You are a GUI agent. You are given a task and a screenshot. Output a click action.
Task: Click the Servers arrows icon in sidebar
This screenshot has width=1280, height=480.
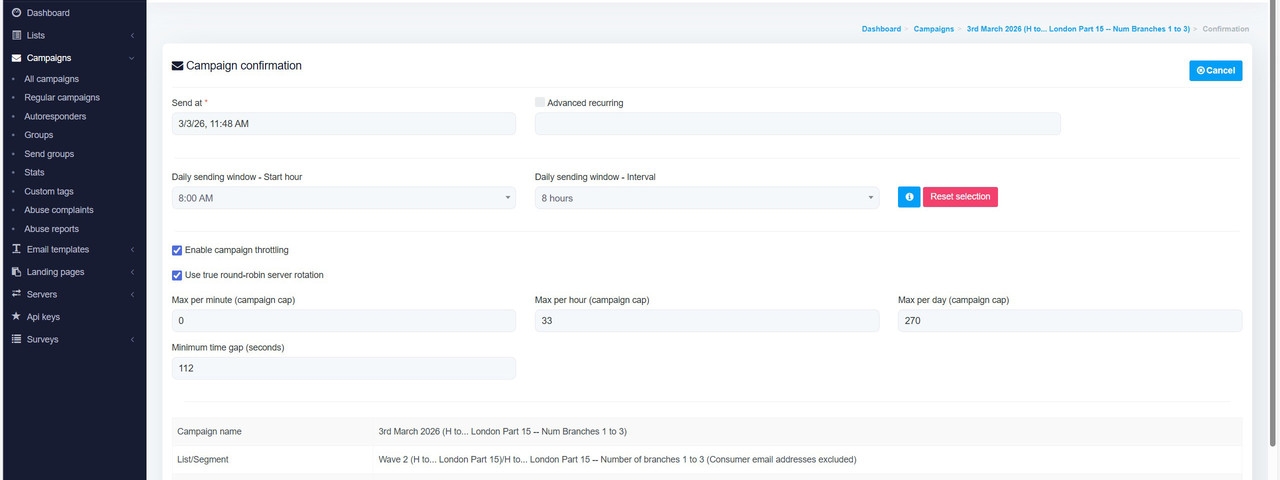click(x=16, y=294)
